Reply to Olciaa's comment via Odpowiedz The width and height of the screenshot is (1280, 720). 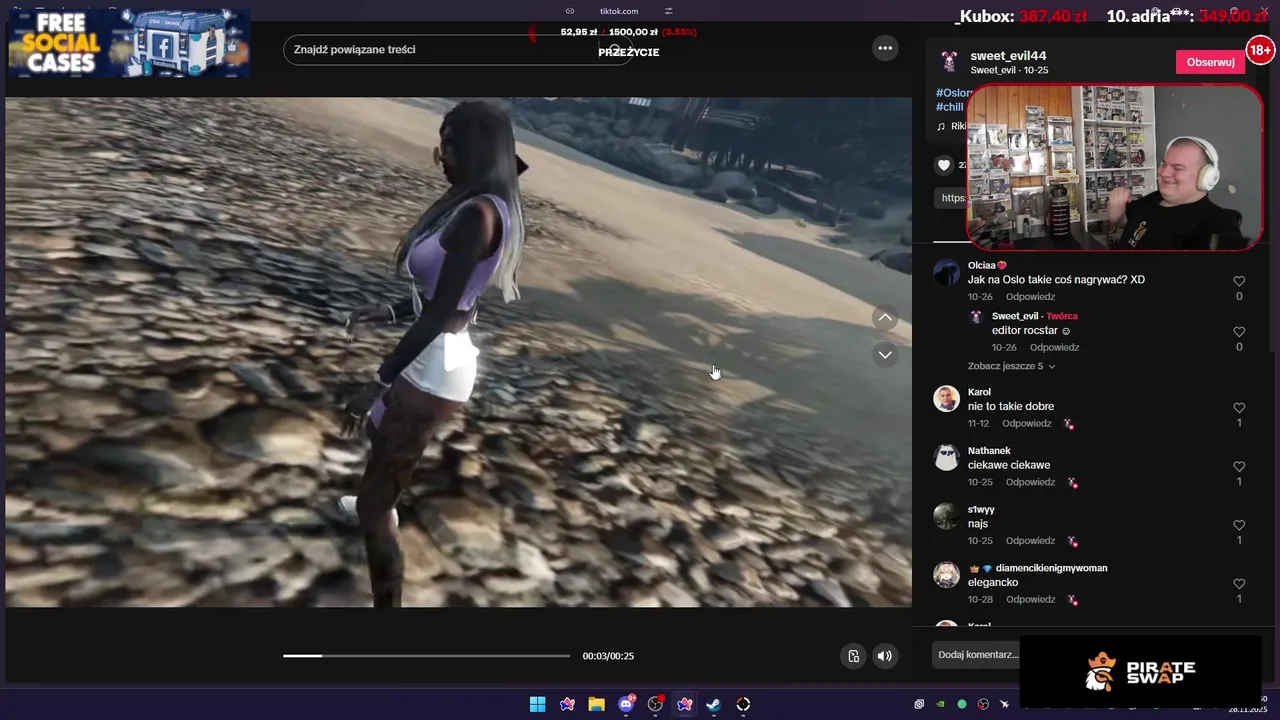click(x=1030, y=297)
